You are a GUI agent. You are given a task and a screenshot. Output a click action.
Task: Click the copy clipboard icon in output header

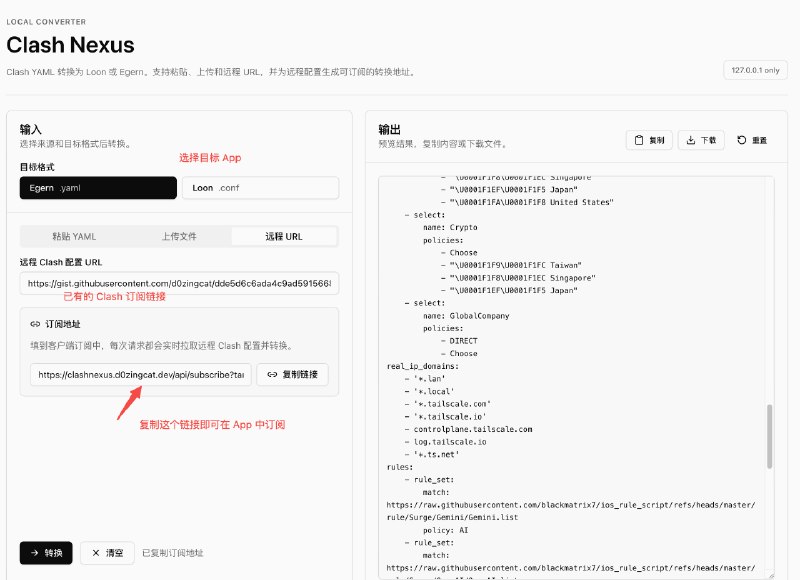[639, 140]
